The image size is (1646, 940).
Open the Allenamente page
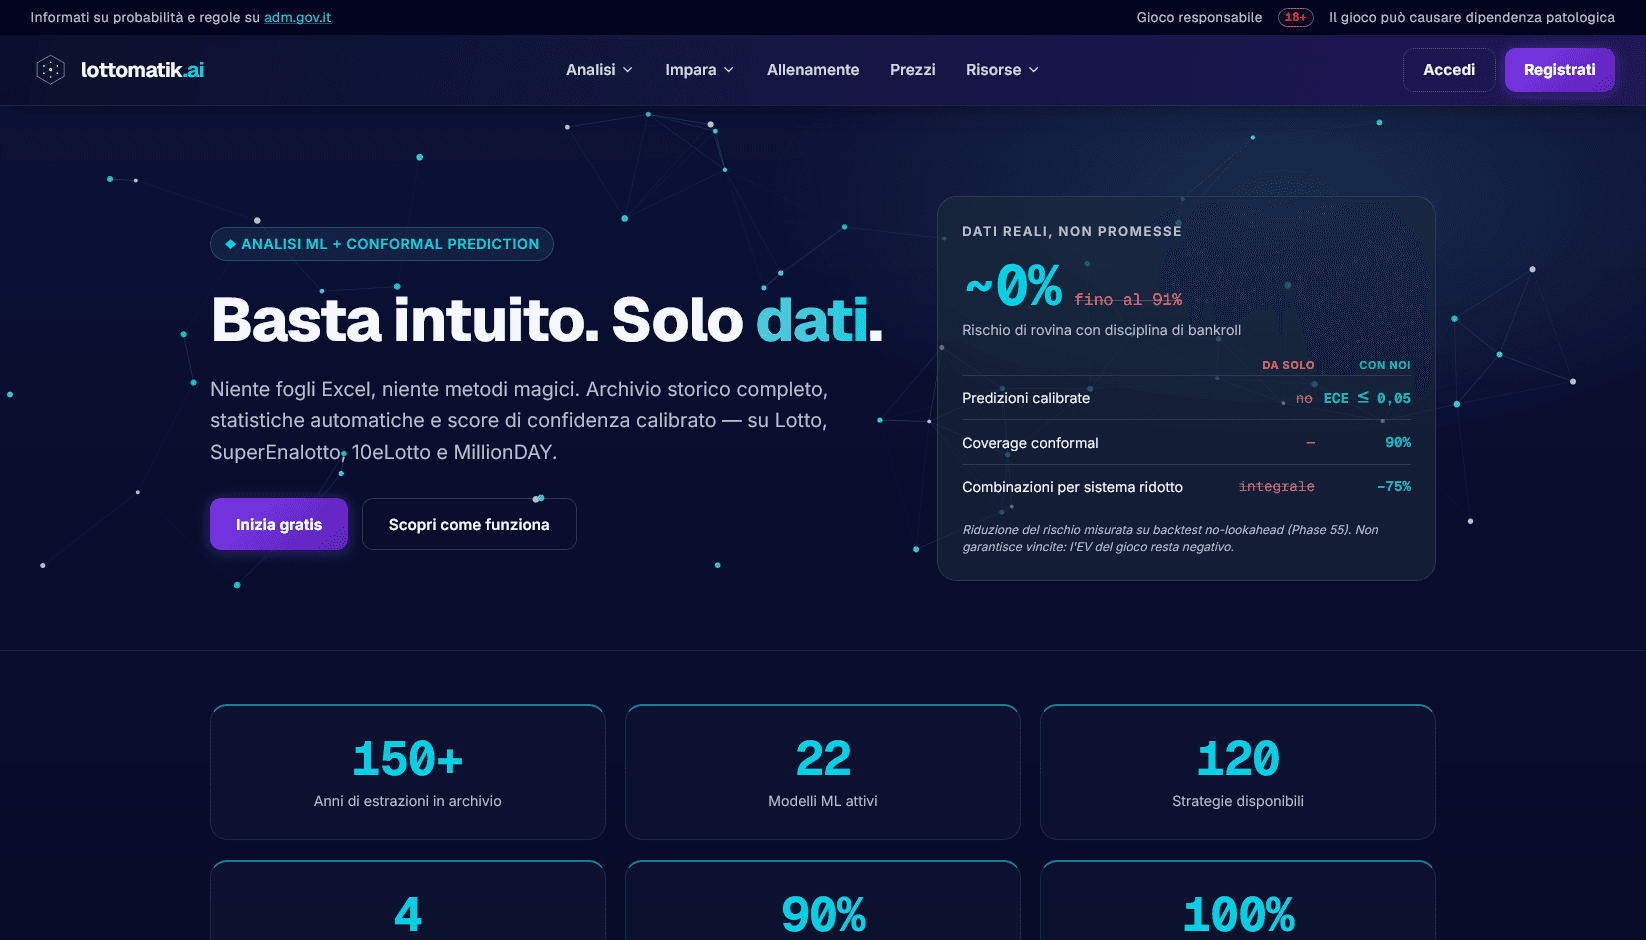[x=813, y=70]
